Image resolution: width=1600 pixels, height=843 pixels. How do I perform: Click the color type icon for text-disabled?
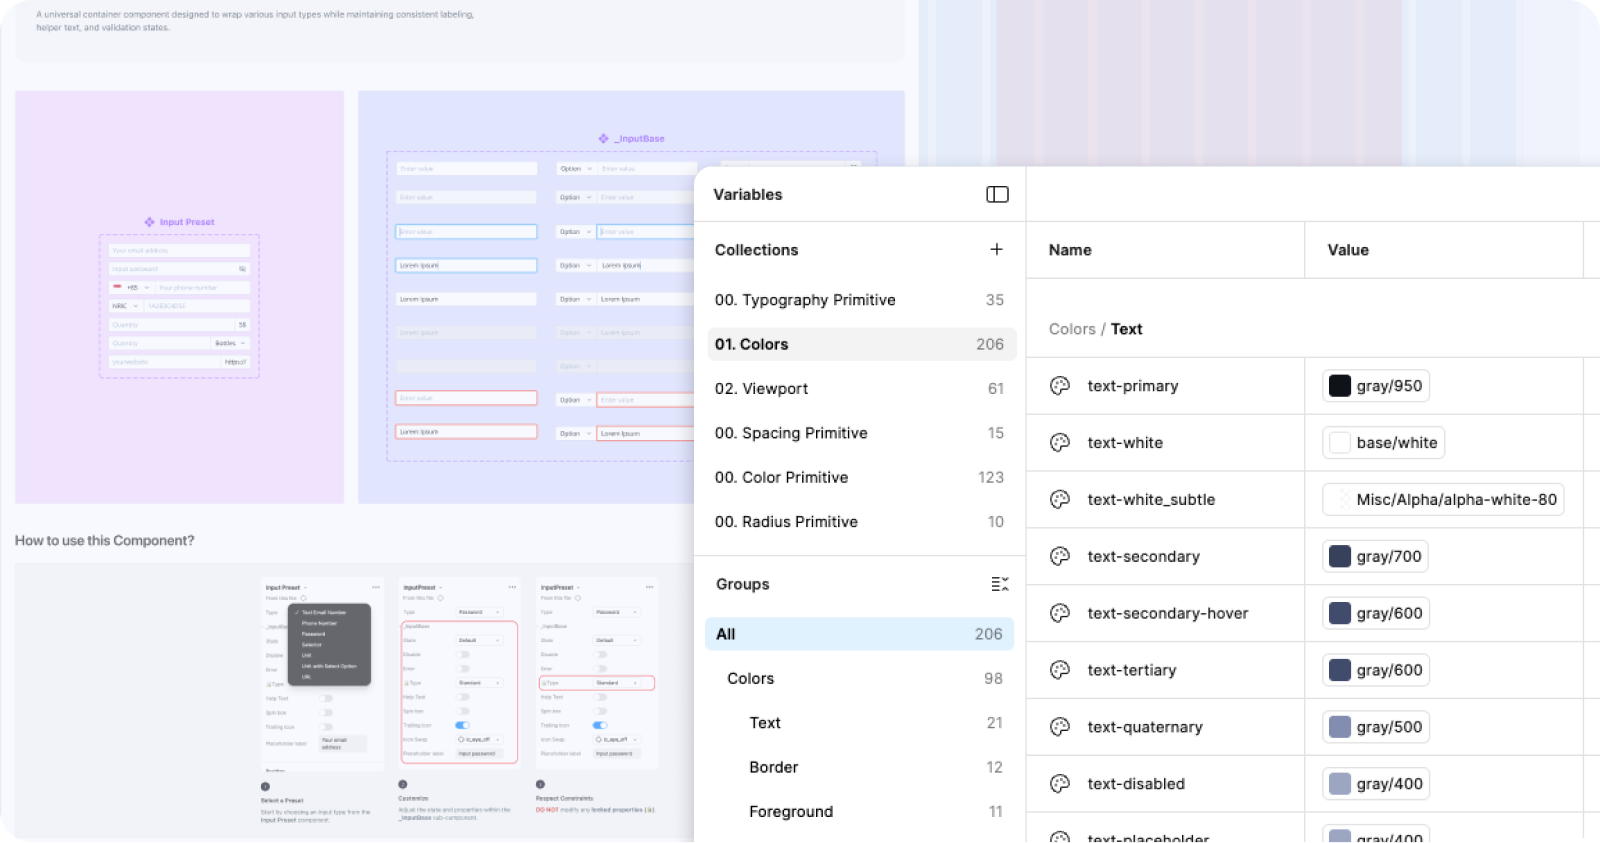[x=1060, y=784]
